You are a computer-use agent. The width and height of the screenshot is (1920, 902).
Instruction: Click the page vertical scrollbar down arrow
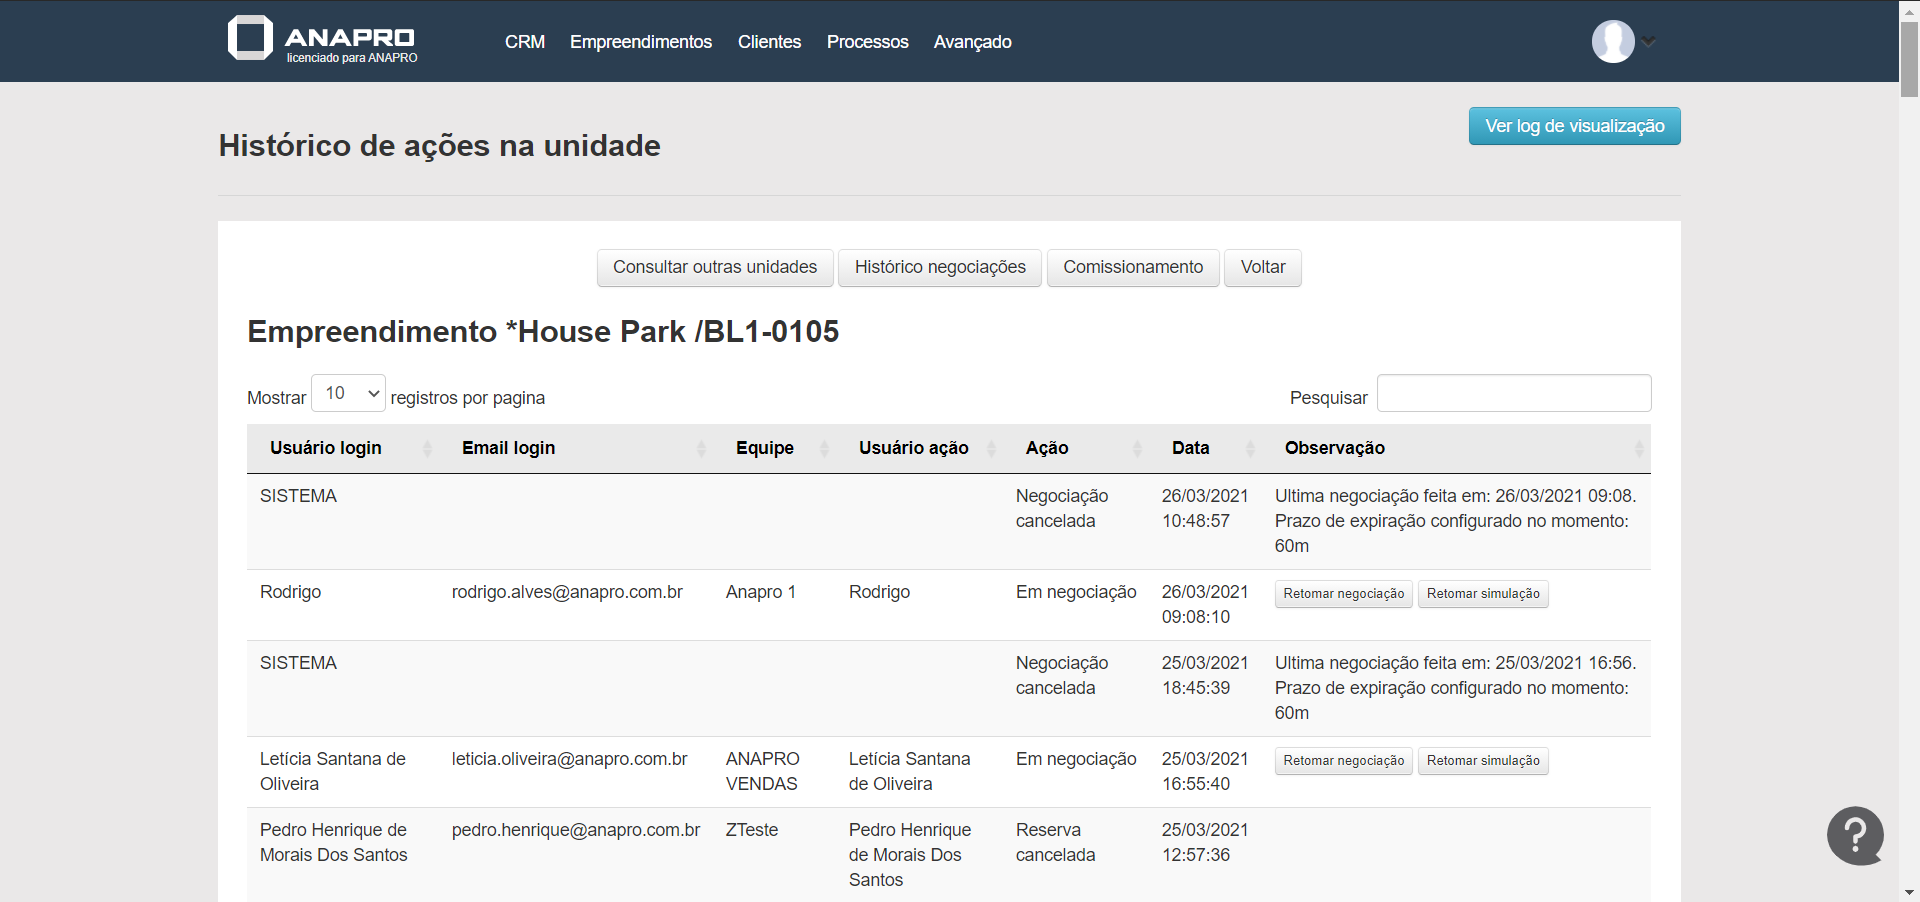click(x=1909, y=892)
